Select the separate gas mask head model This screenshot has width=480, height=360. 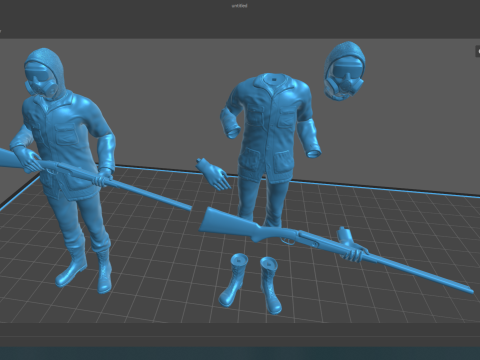(x=345, y=71)
